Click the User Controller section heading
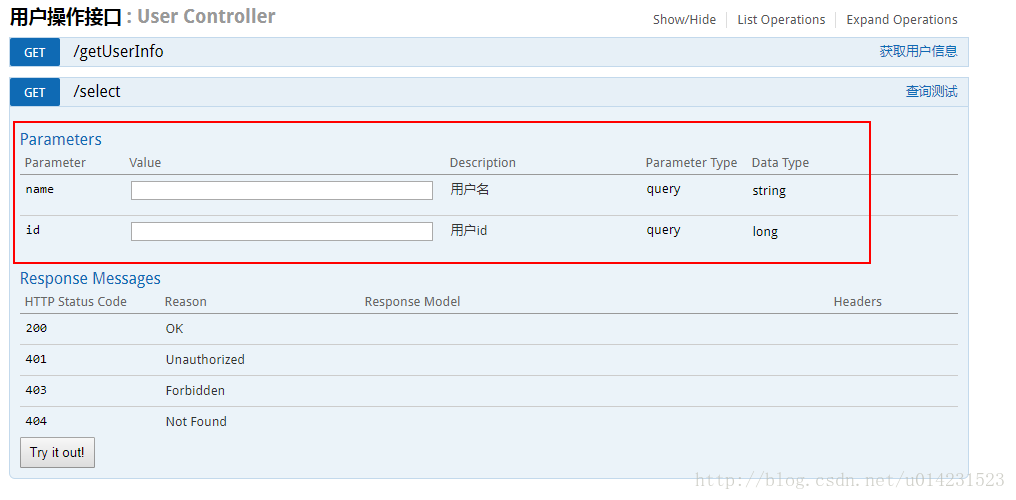 click(x=142, y=17)
